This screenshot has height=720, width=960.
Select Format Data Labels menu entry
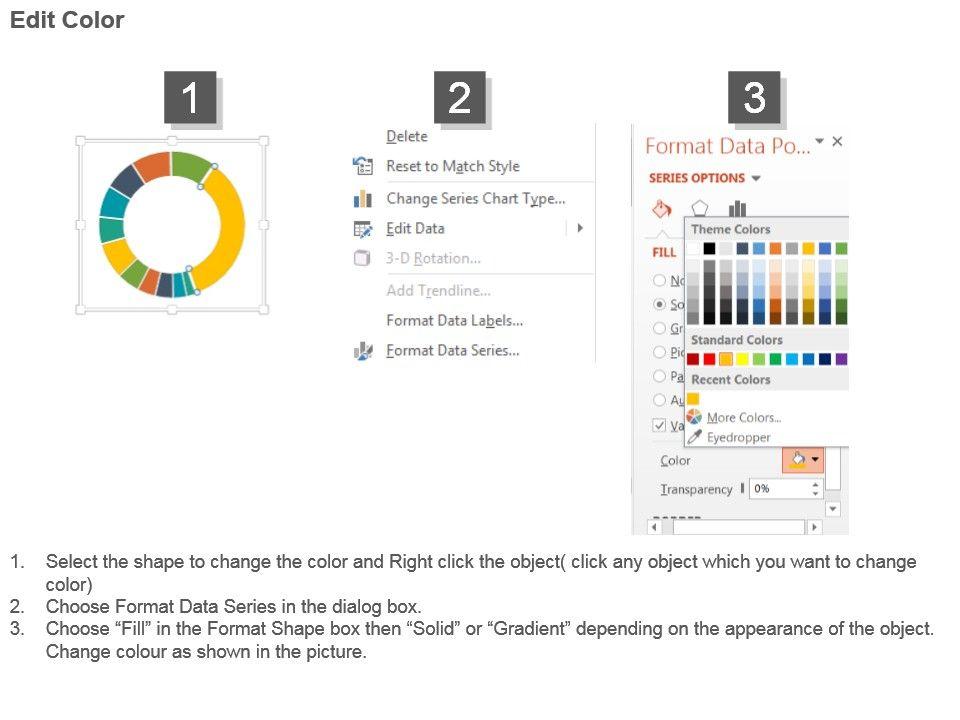click(454, 320)
